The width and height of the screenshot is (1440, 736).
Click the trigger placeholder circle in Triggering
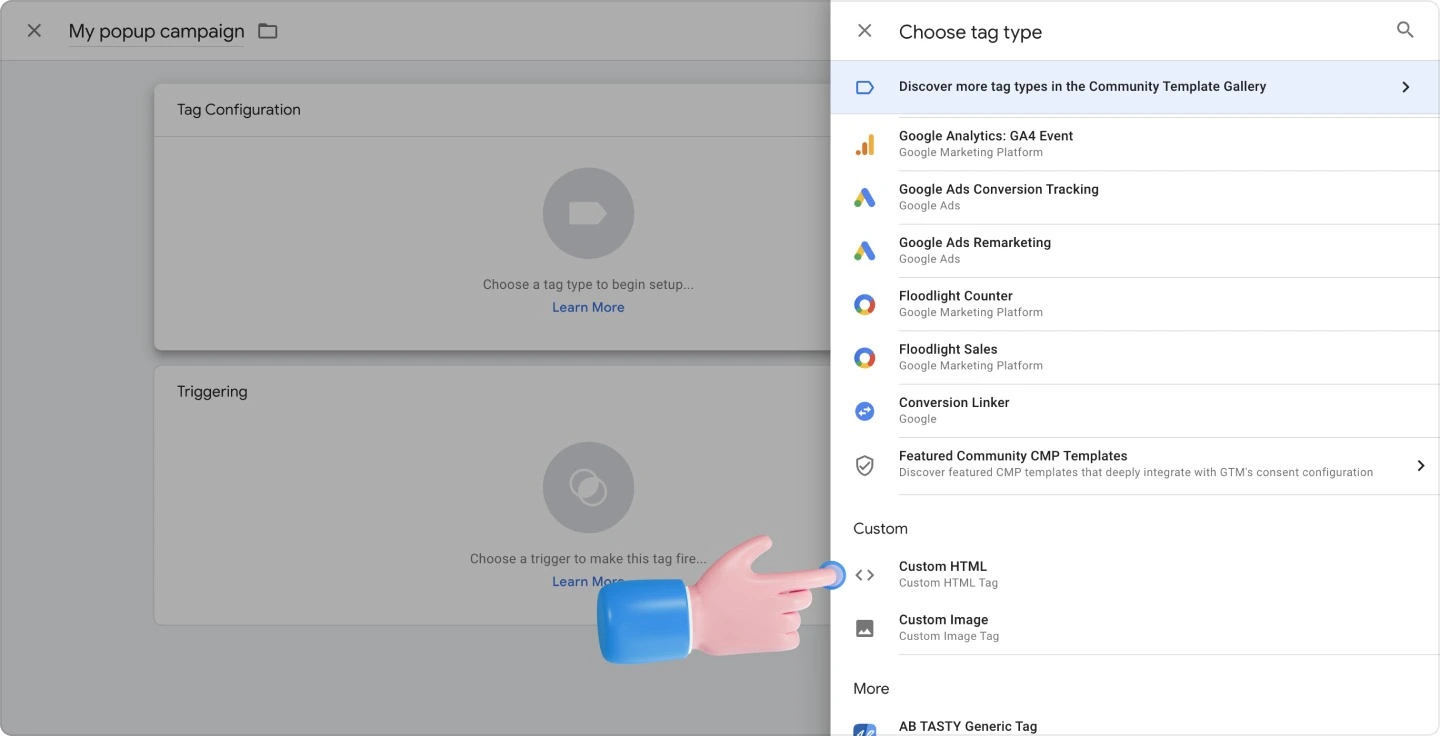tap(588, 487)
